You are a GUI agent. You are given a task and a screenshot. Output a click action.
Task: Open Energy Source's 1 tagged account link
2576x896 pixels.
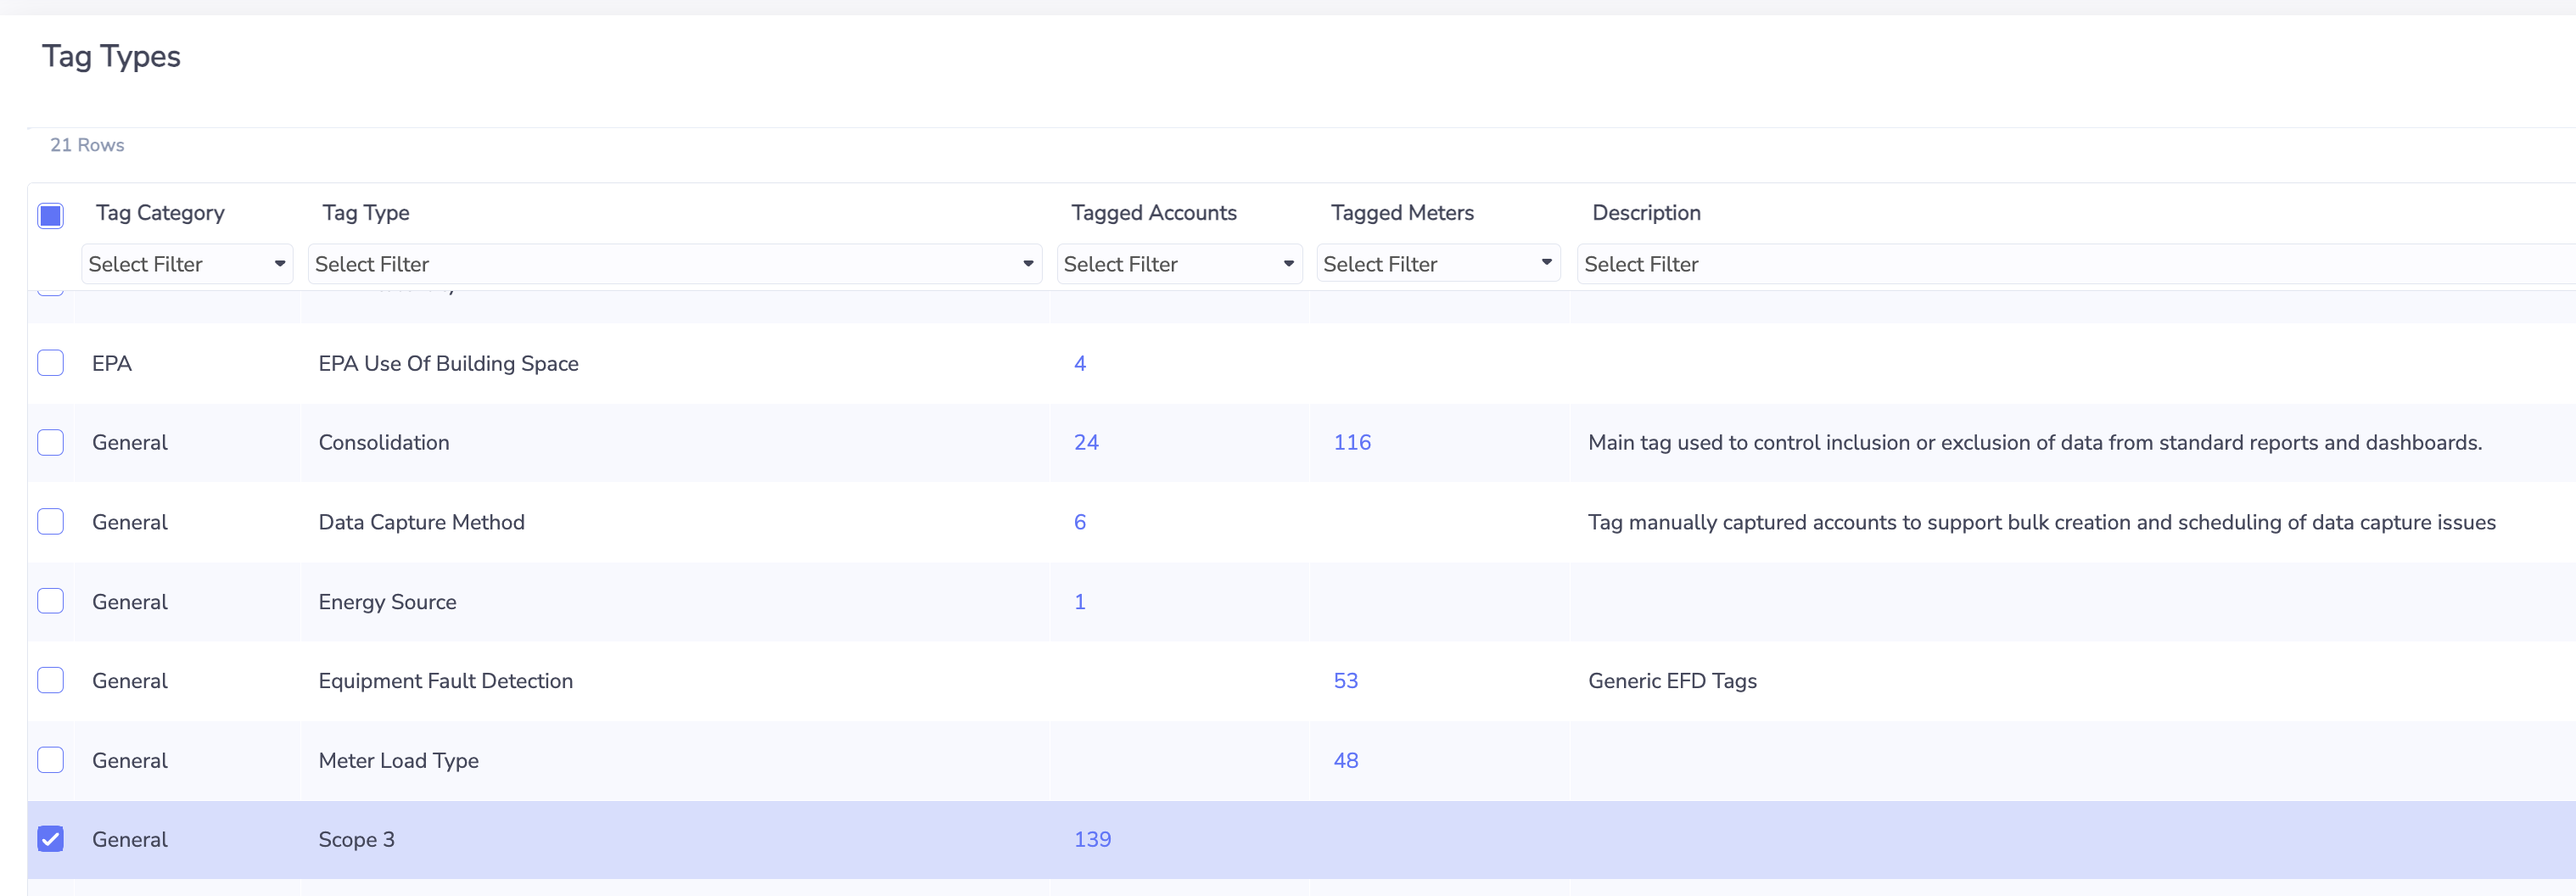(1080, 602)
